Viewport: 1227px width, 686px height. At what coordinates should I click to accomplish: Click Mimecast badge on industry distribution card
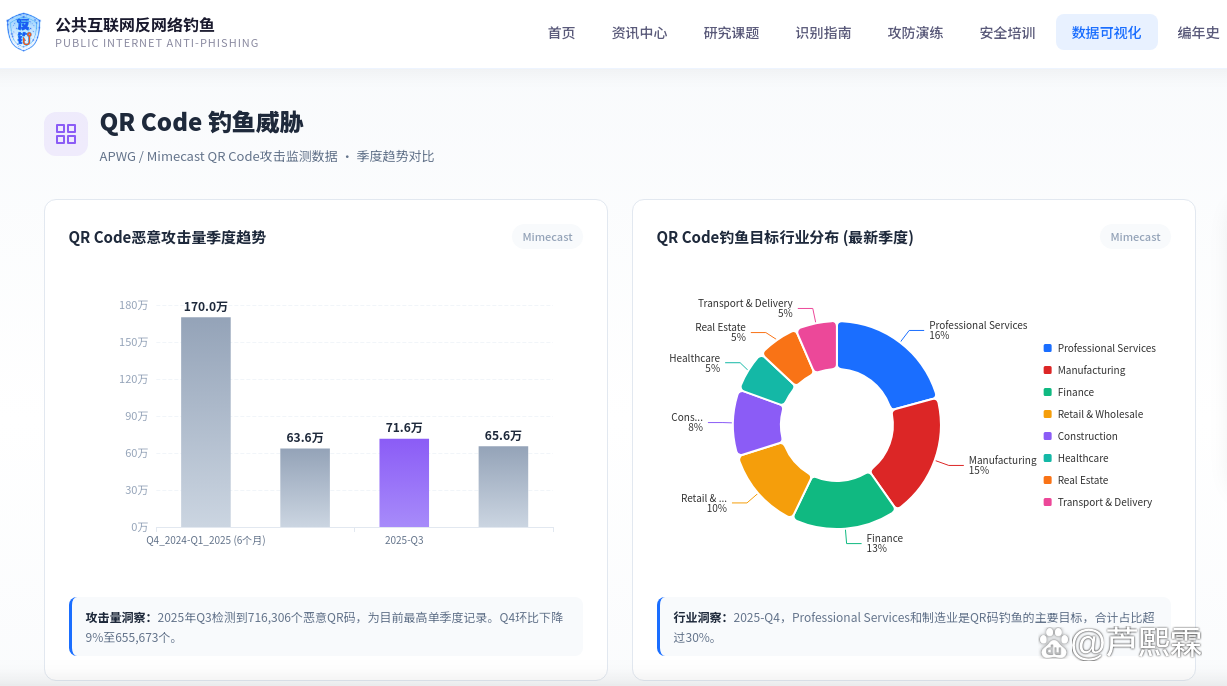pyautogui.click(x=1135, y=237)
